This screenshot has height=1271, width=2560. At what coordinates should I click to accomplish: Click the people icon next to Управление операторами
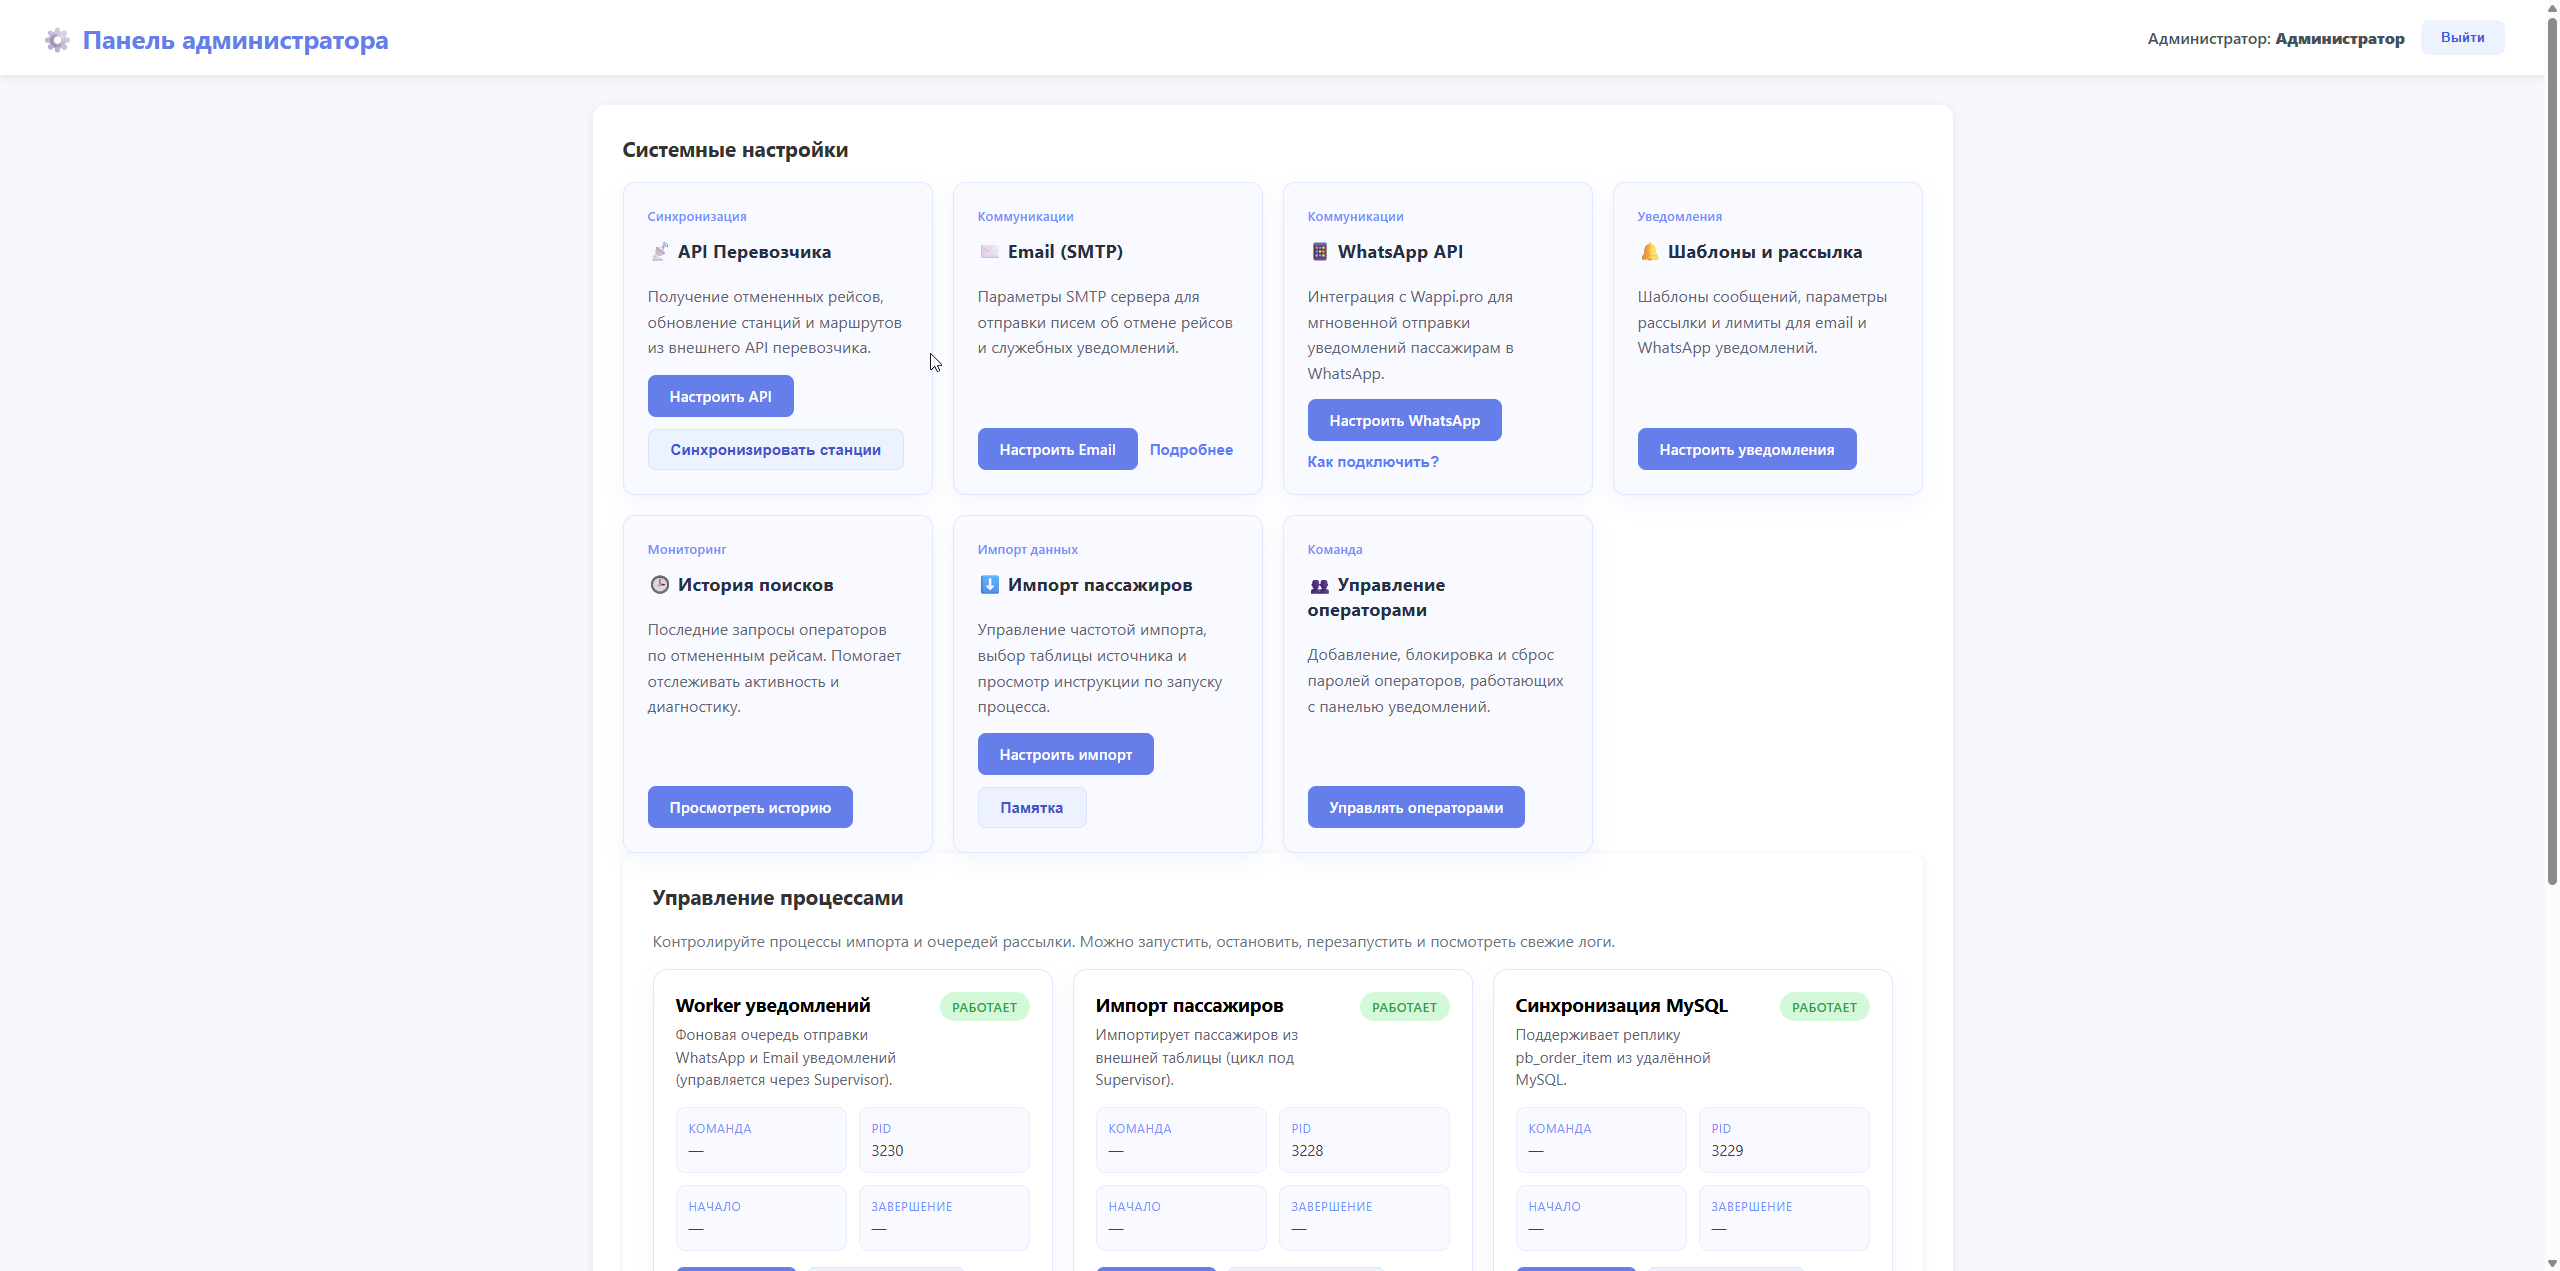(1319, 586)
